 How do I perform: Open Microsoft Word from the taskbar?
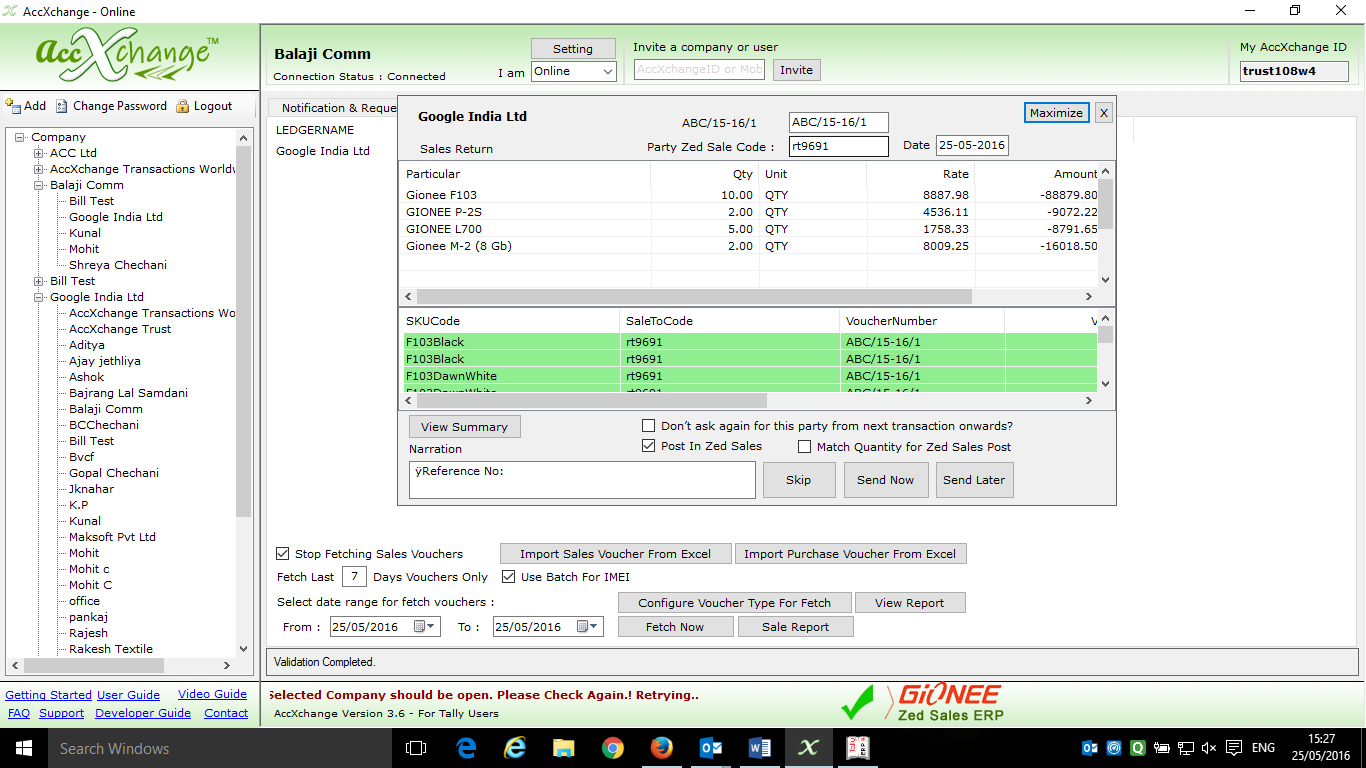[x=760, y=748]
